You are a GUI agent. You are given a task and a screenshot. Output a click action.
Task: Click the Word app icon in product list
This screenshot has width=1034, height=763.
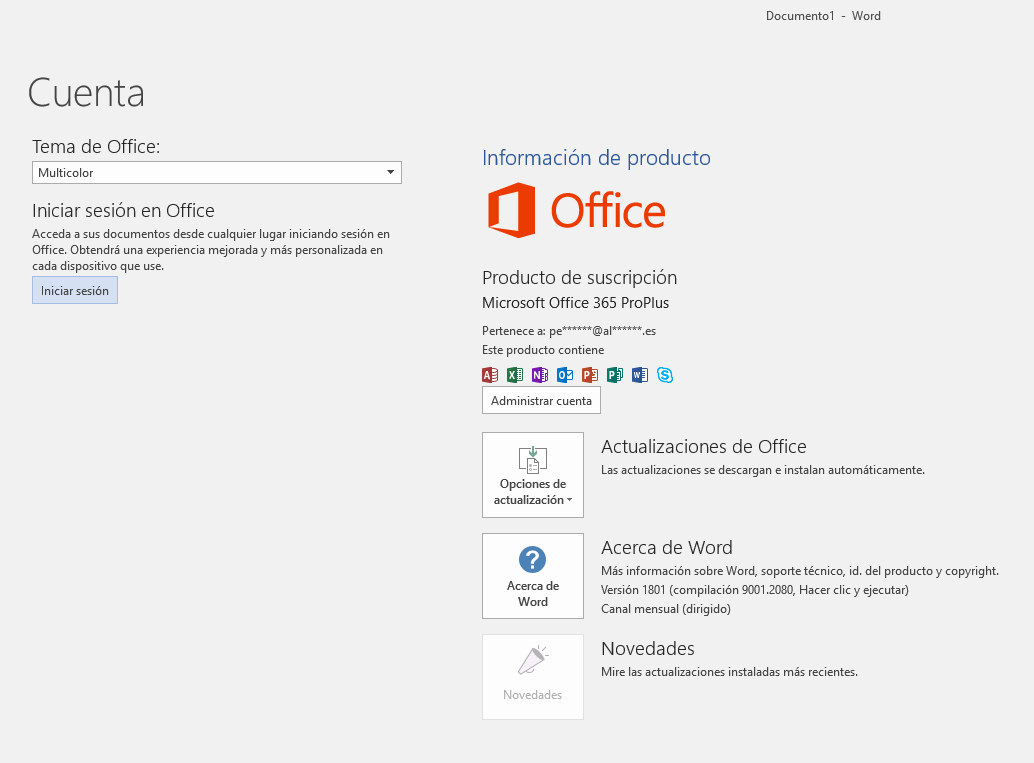(640, 375)
